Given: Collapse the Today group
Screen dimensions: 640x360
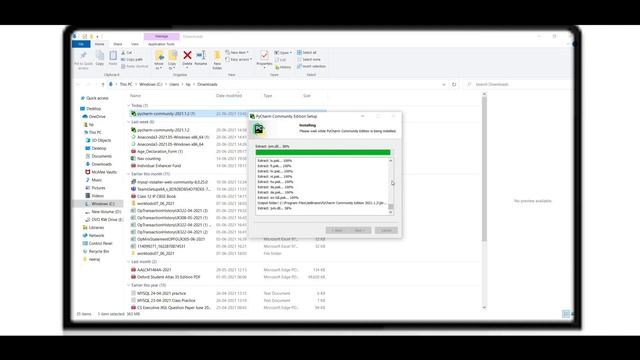Looking at the screenshot, I should (128, 106).
